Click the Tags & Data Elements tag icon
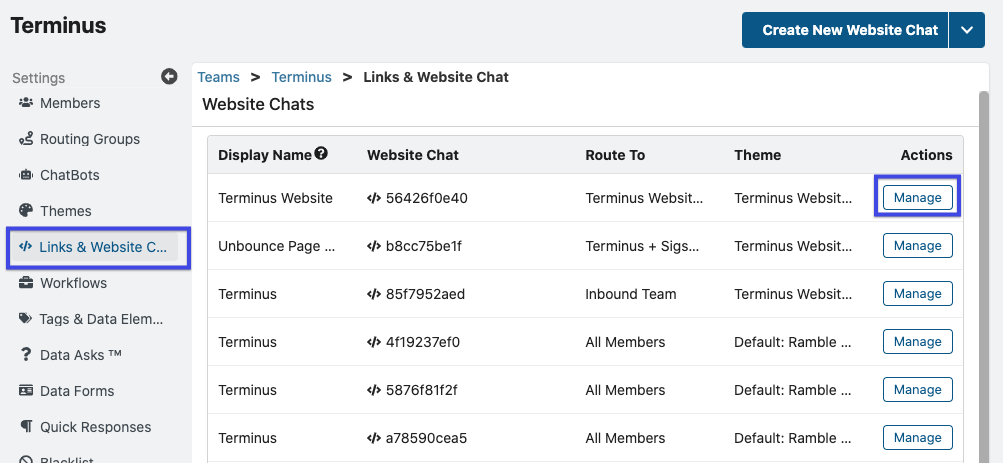Screen dimensions: 1003x463 pyautogui.click(x=26, y=318)
